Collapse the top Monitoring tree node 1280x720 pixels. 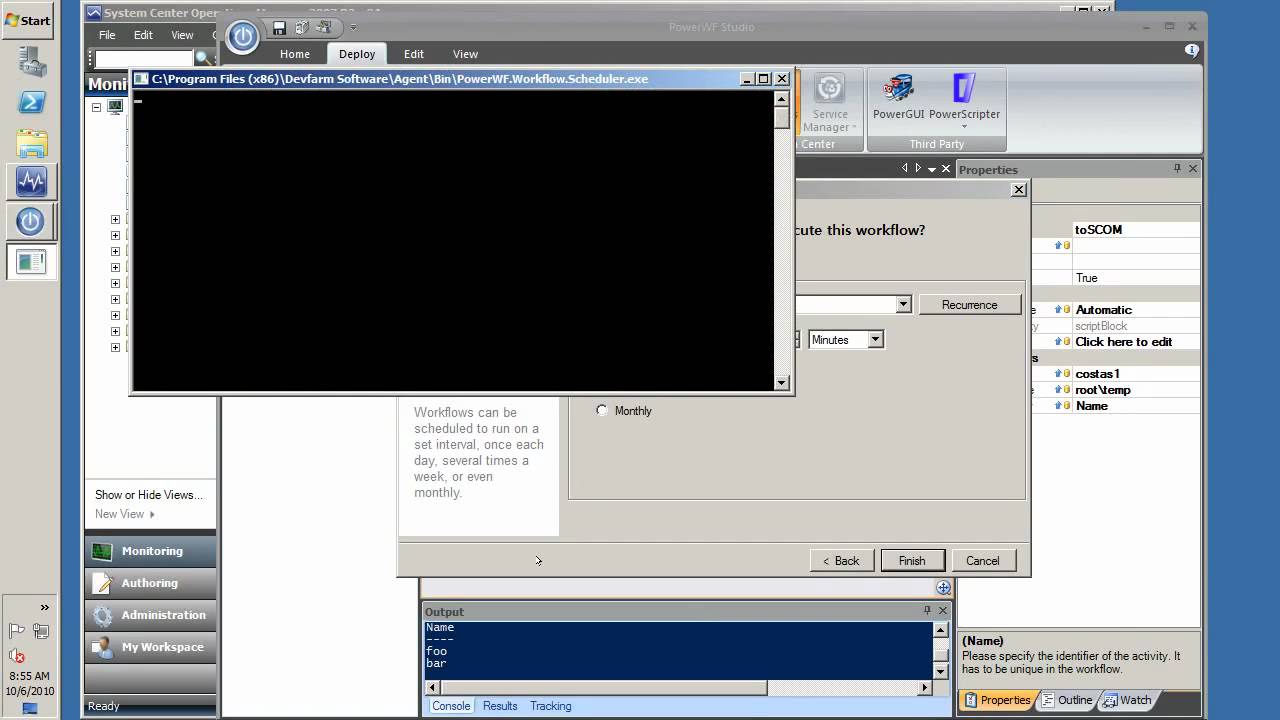pos(96,107)
